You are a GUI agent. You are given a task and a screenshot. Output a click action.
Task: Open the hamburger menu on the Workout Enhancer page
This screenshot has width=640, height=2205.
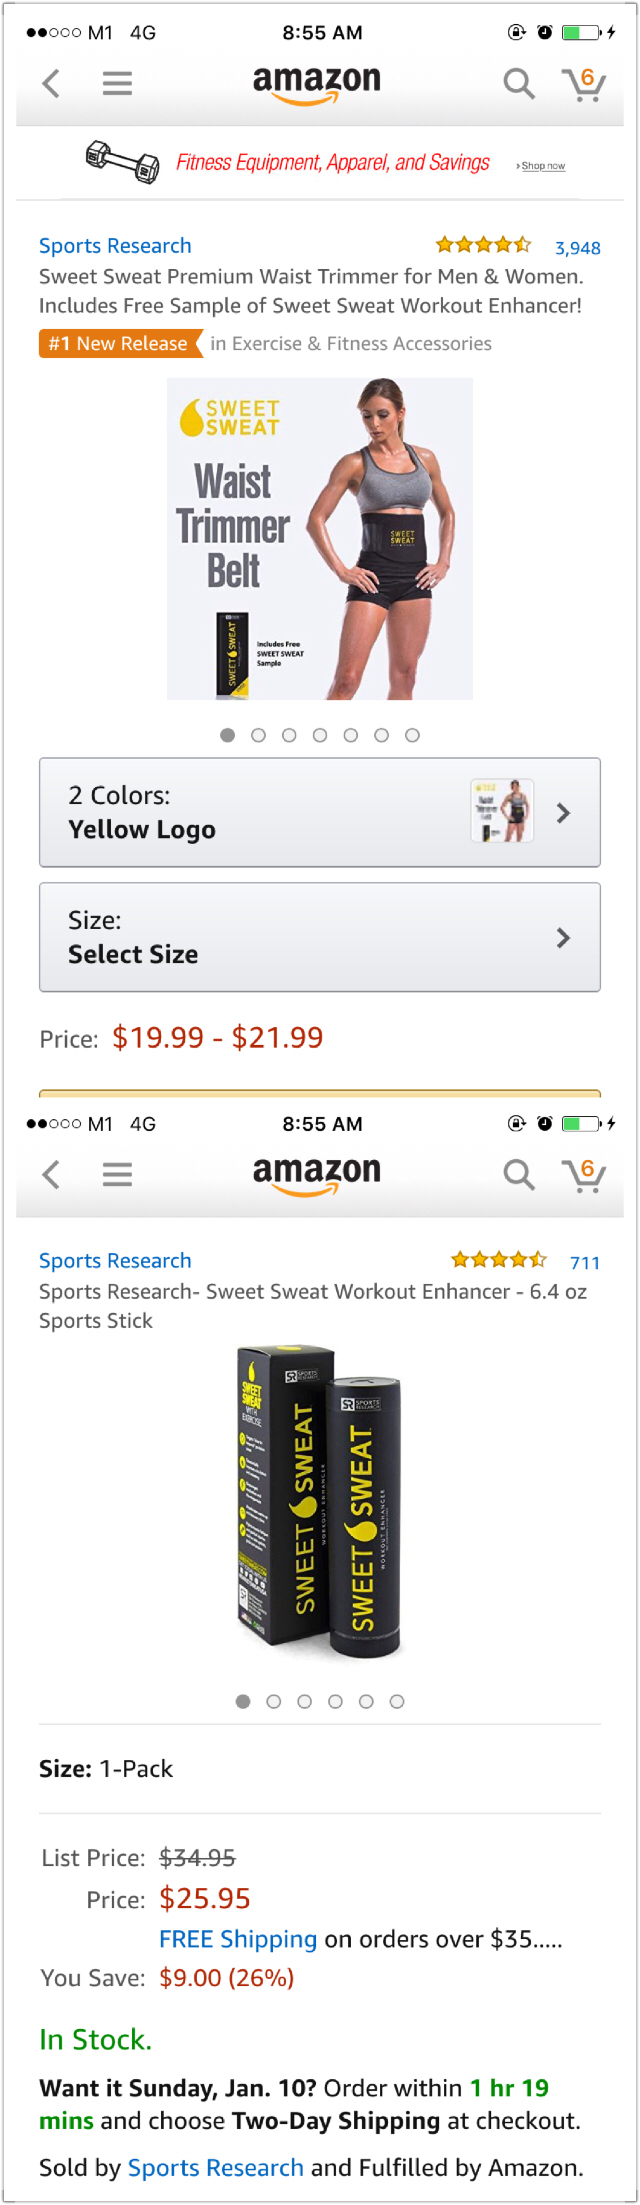[117, 1174]
